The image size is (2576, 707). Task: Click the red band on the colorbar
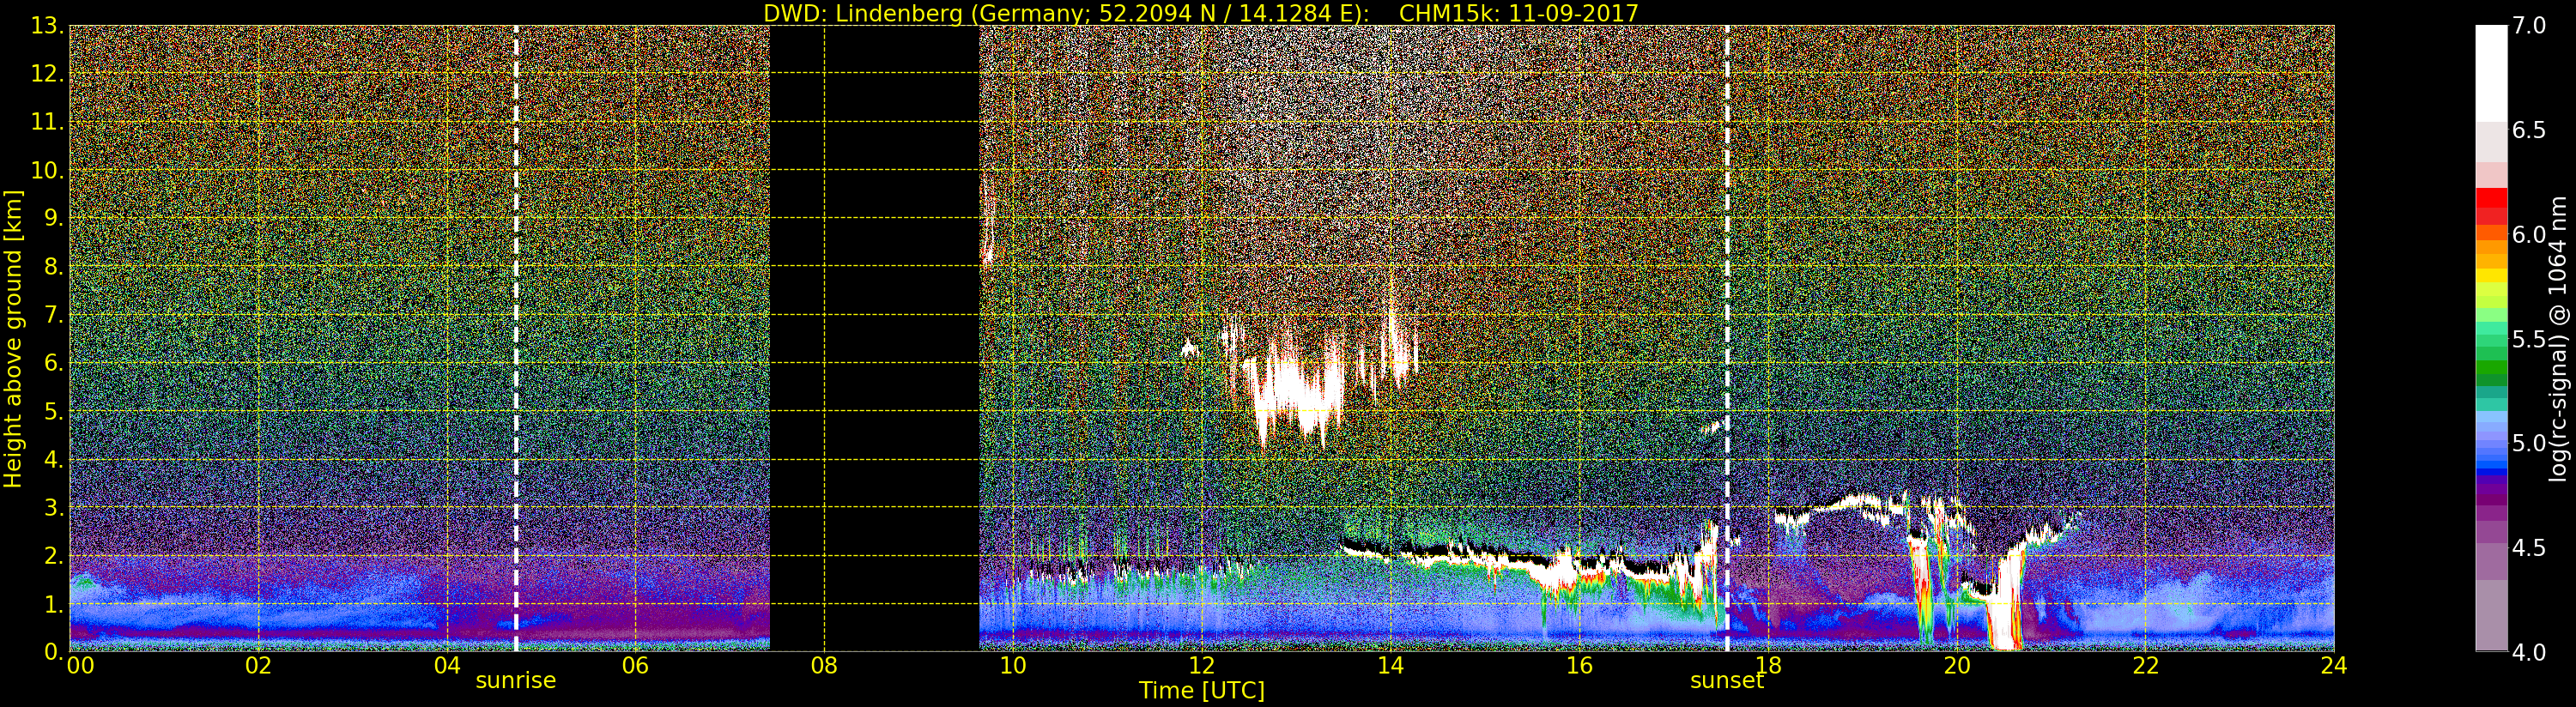click(x=2491, y=205)
